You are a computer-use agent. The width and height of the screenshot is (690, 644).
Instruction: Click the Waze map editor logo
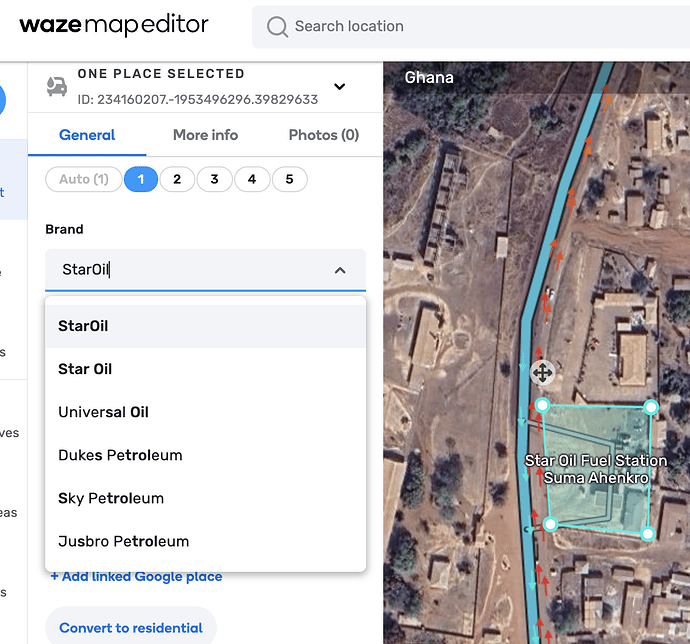pos(114,25)
